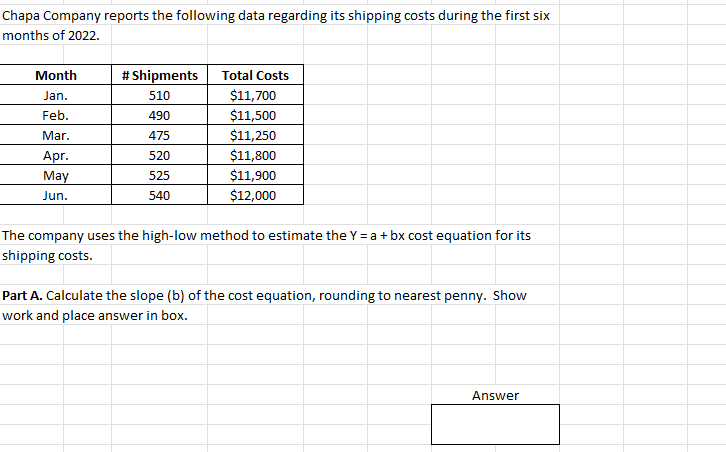Select shipments cell showing 540

click(x=159, y=195)
